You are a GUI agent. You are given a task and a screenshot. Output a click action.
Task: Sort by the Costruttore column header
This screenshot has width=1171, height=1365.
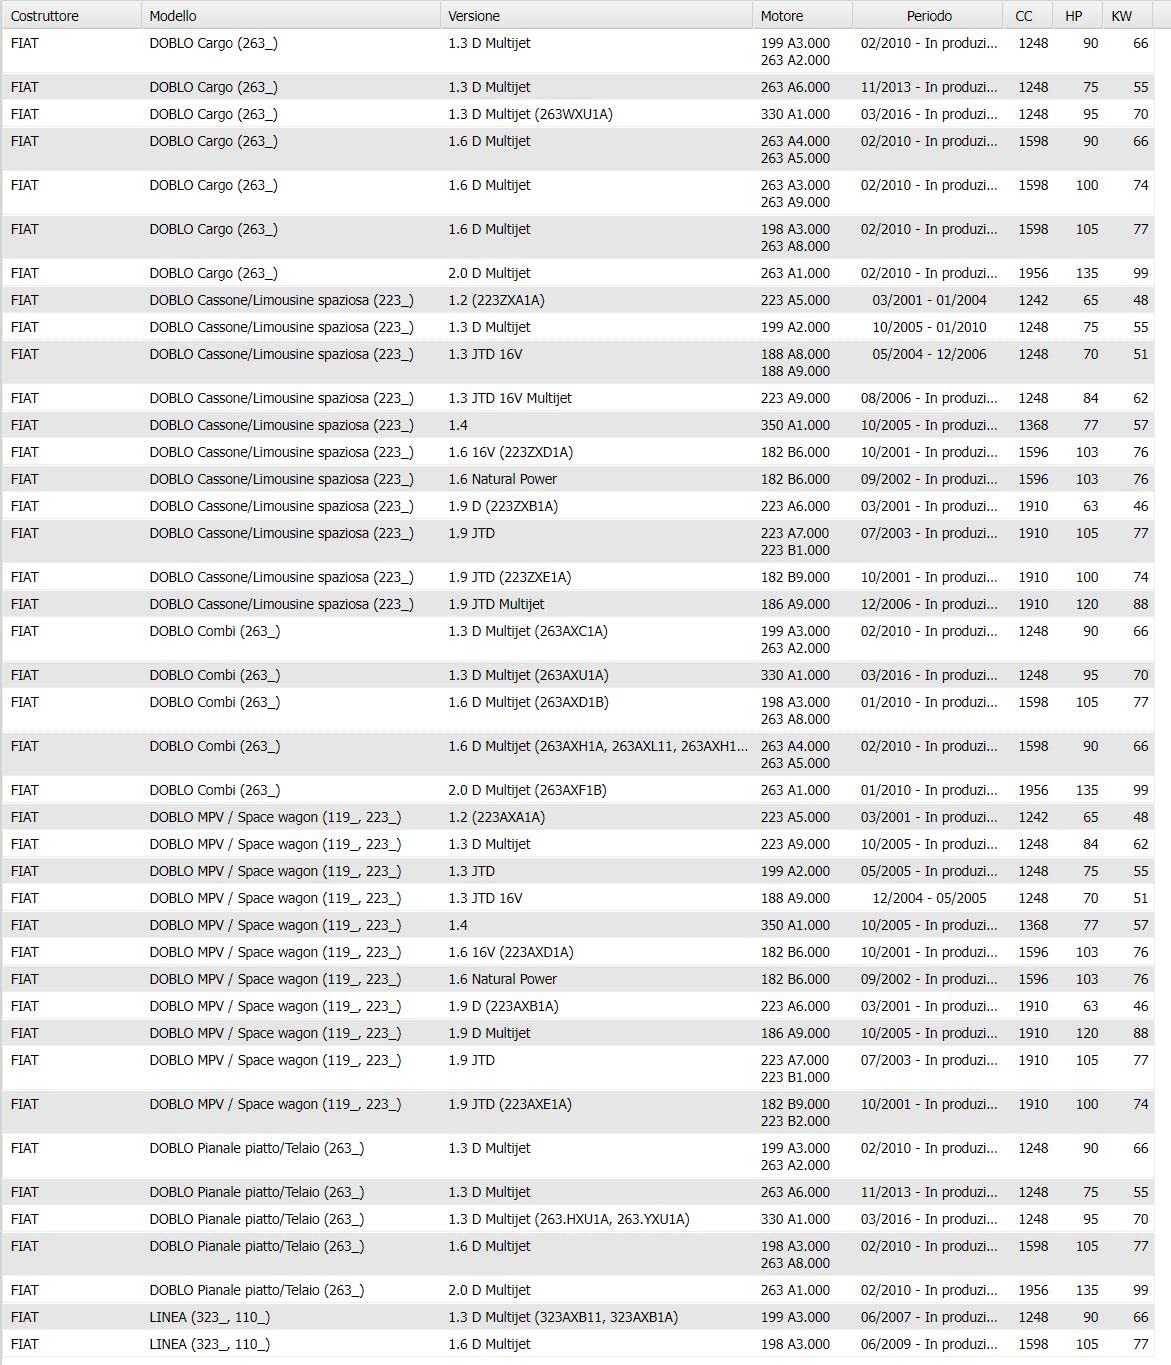tap(71, 16)
